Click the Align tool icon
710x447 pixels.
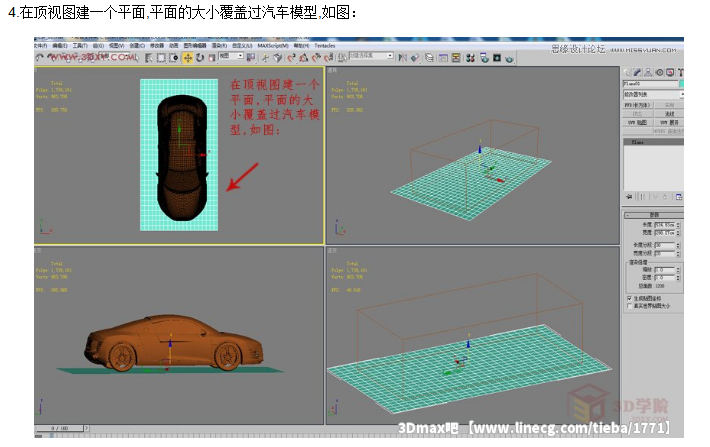coord(415,58)
